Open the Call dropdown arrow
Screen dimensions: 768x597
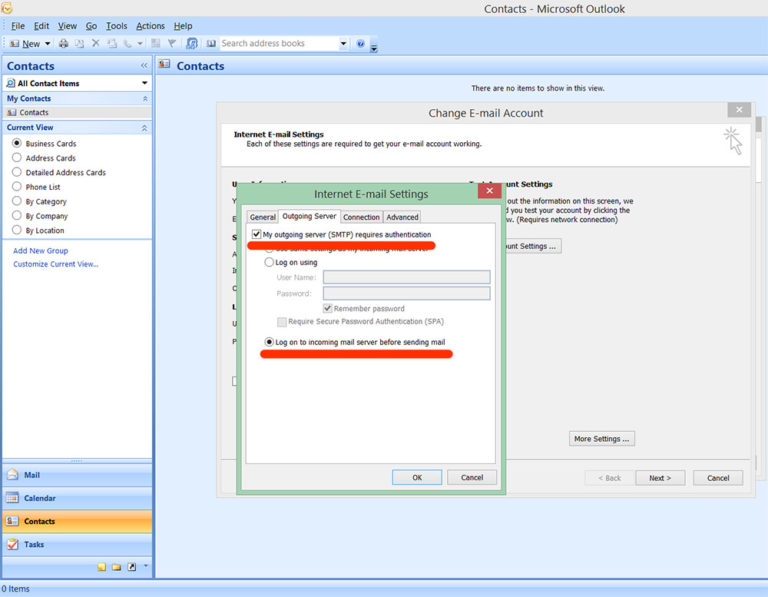140,44
